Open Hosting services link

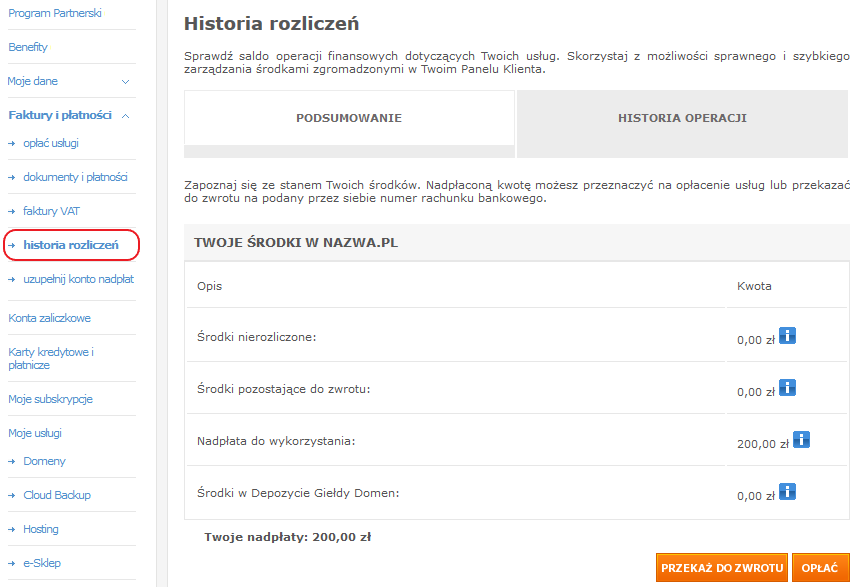40,529
